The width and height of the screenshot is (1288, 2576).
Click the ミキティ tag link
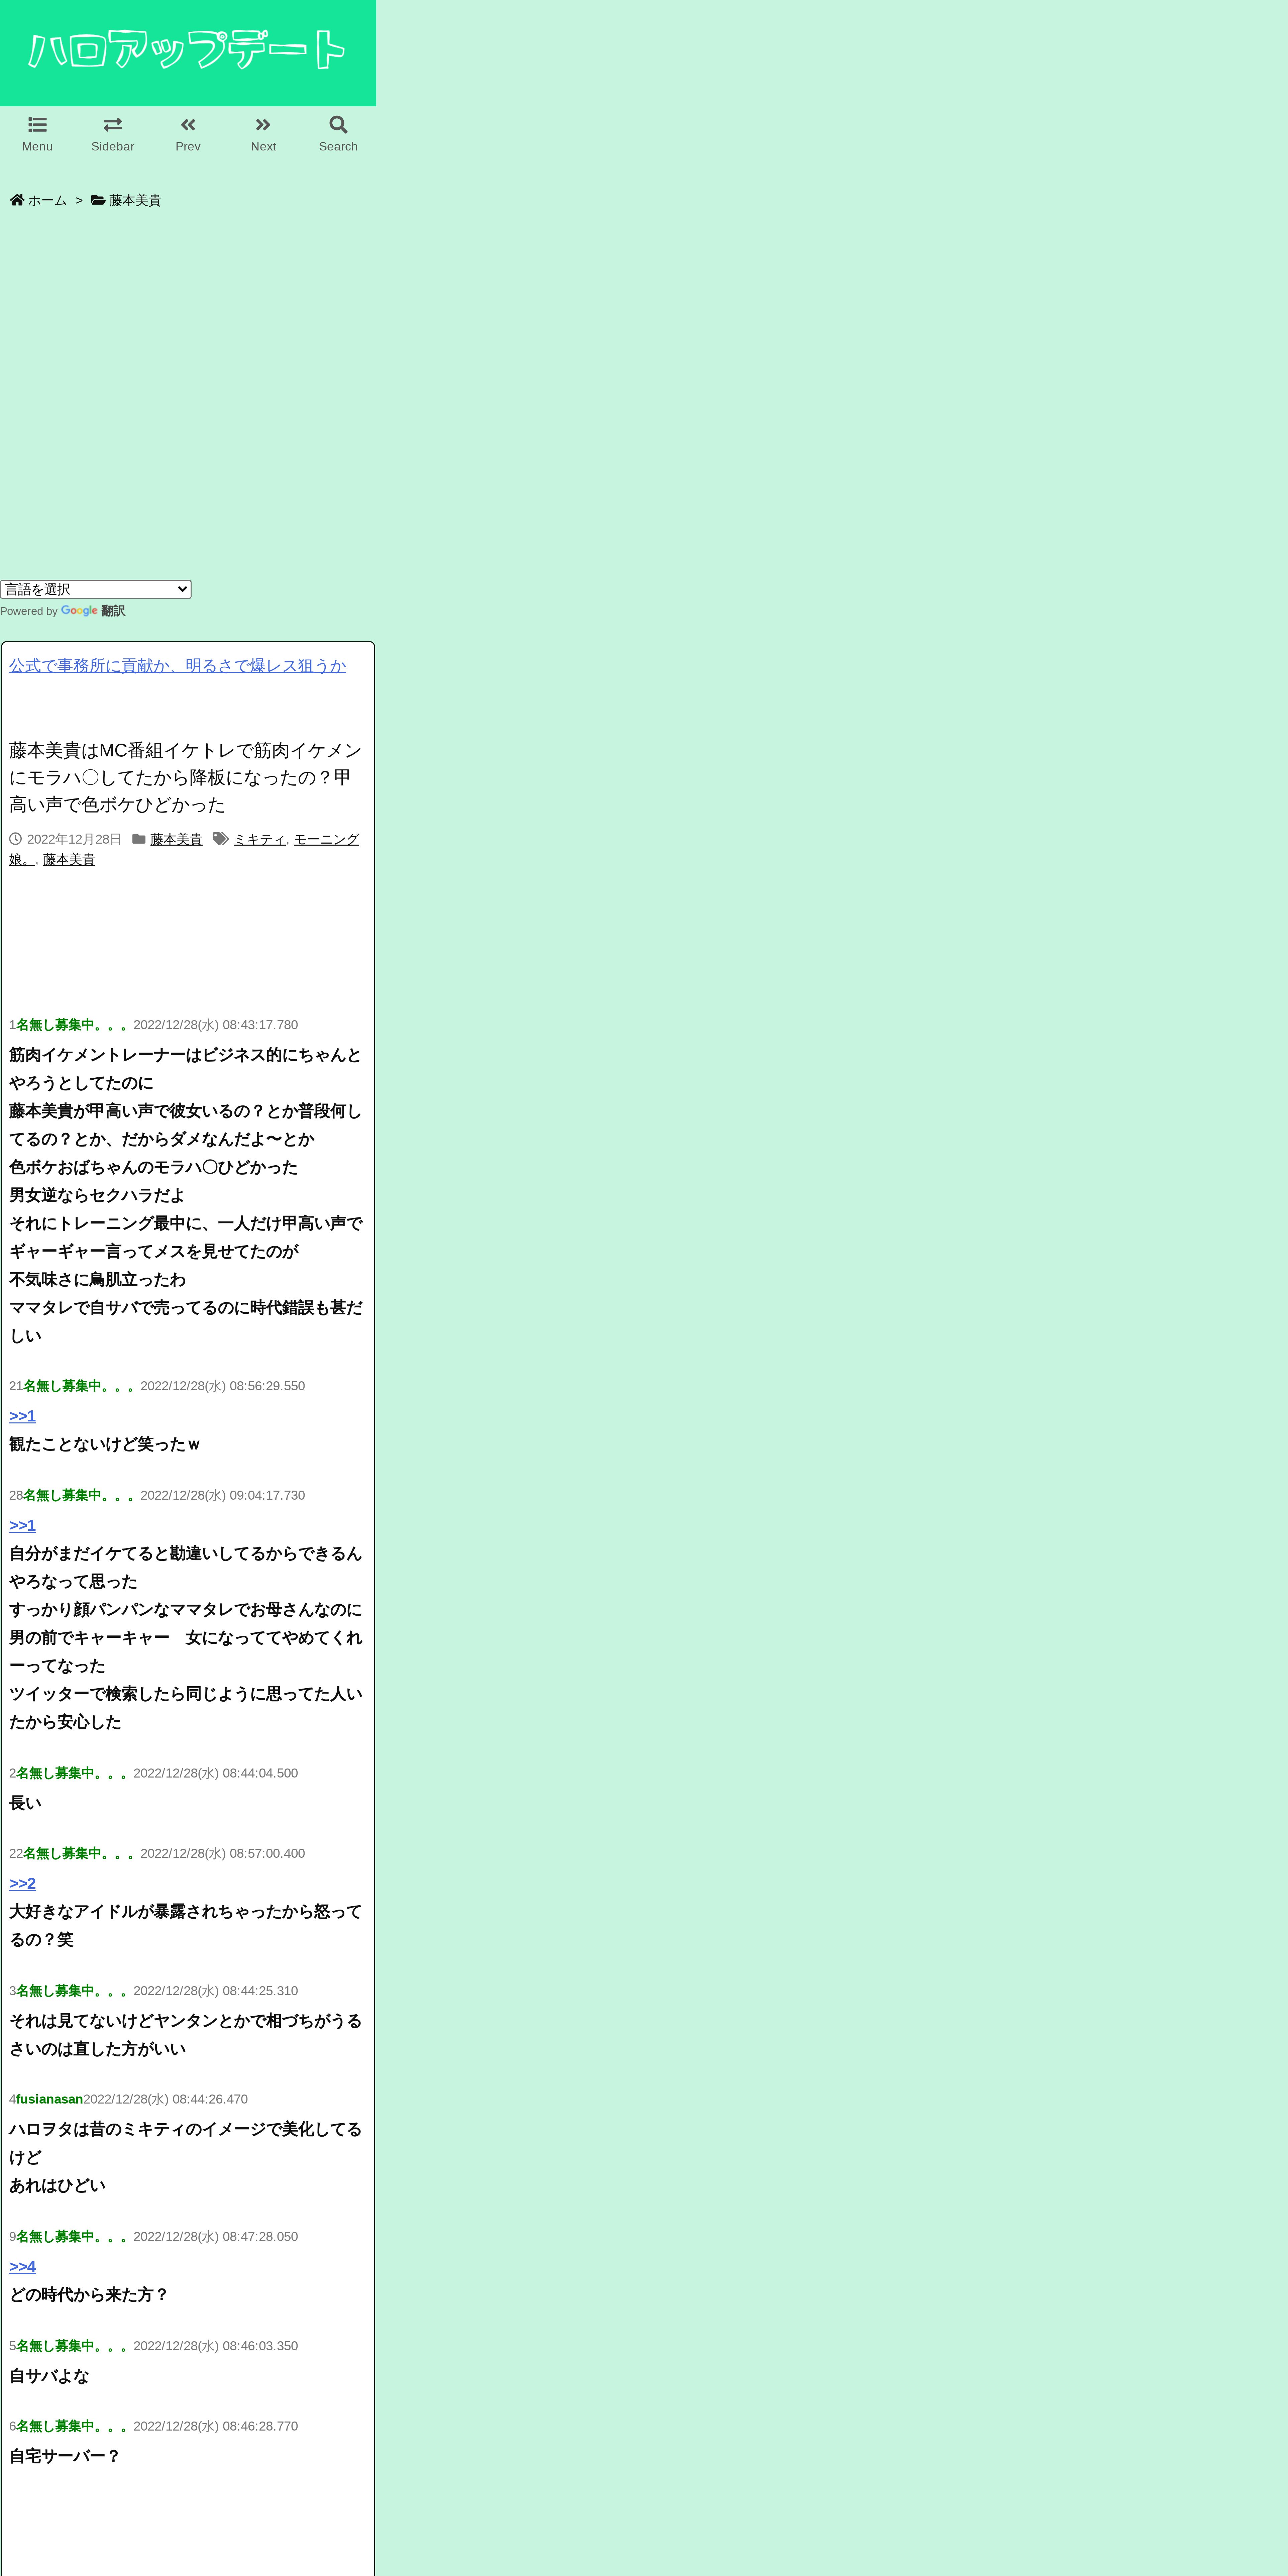pos(259,839)
